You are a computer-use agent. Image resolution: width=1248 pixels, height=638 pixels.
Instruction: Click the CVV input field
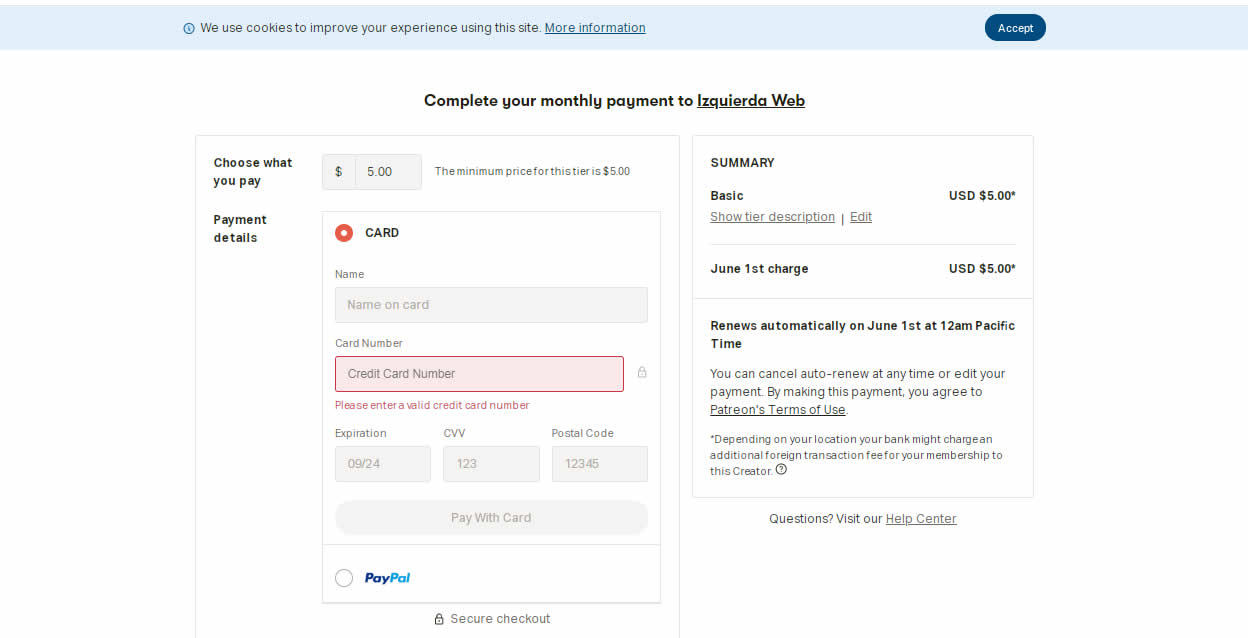[491, 464]
